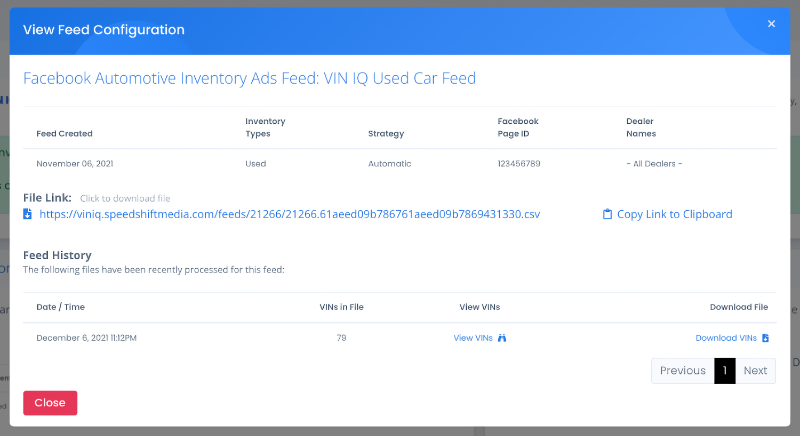
Task: Click the VIN count '79'
Action: (341, 338)
